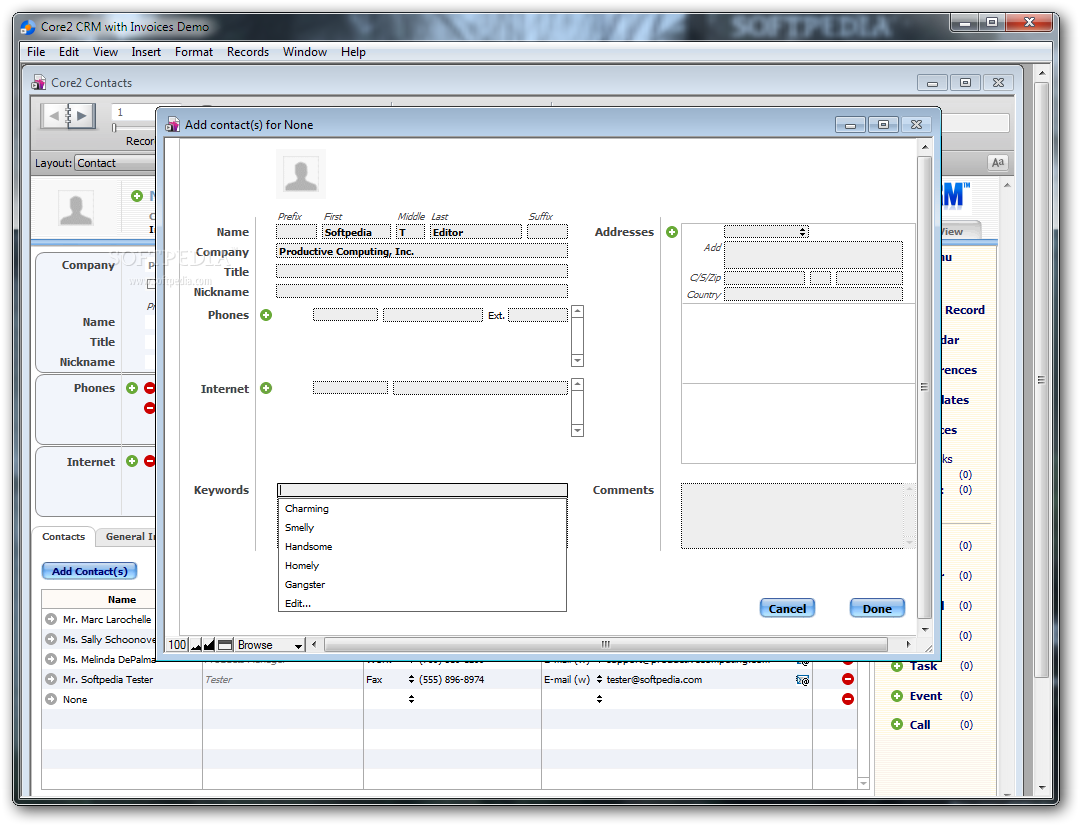Click arrow icon for the None row
1080x826 pixels.
tap(51, 699)
